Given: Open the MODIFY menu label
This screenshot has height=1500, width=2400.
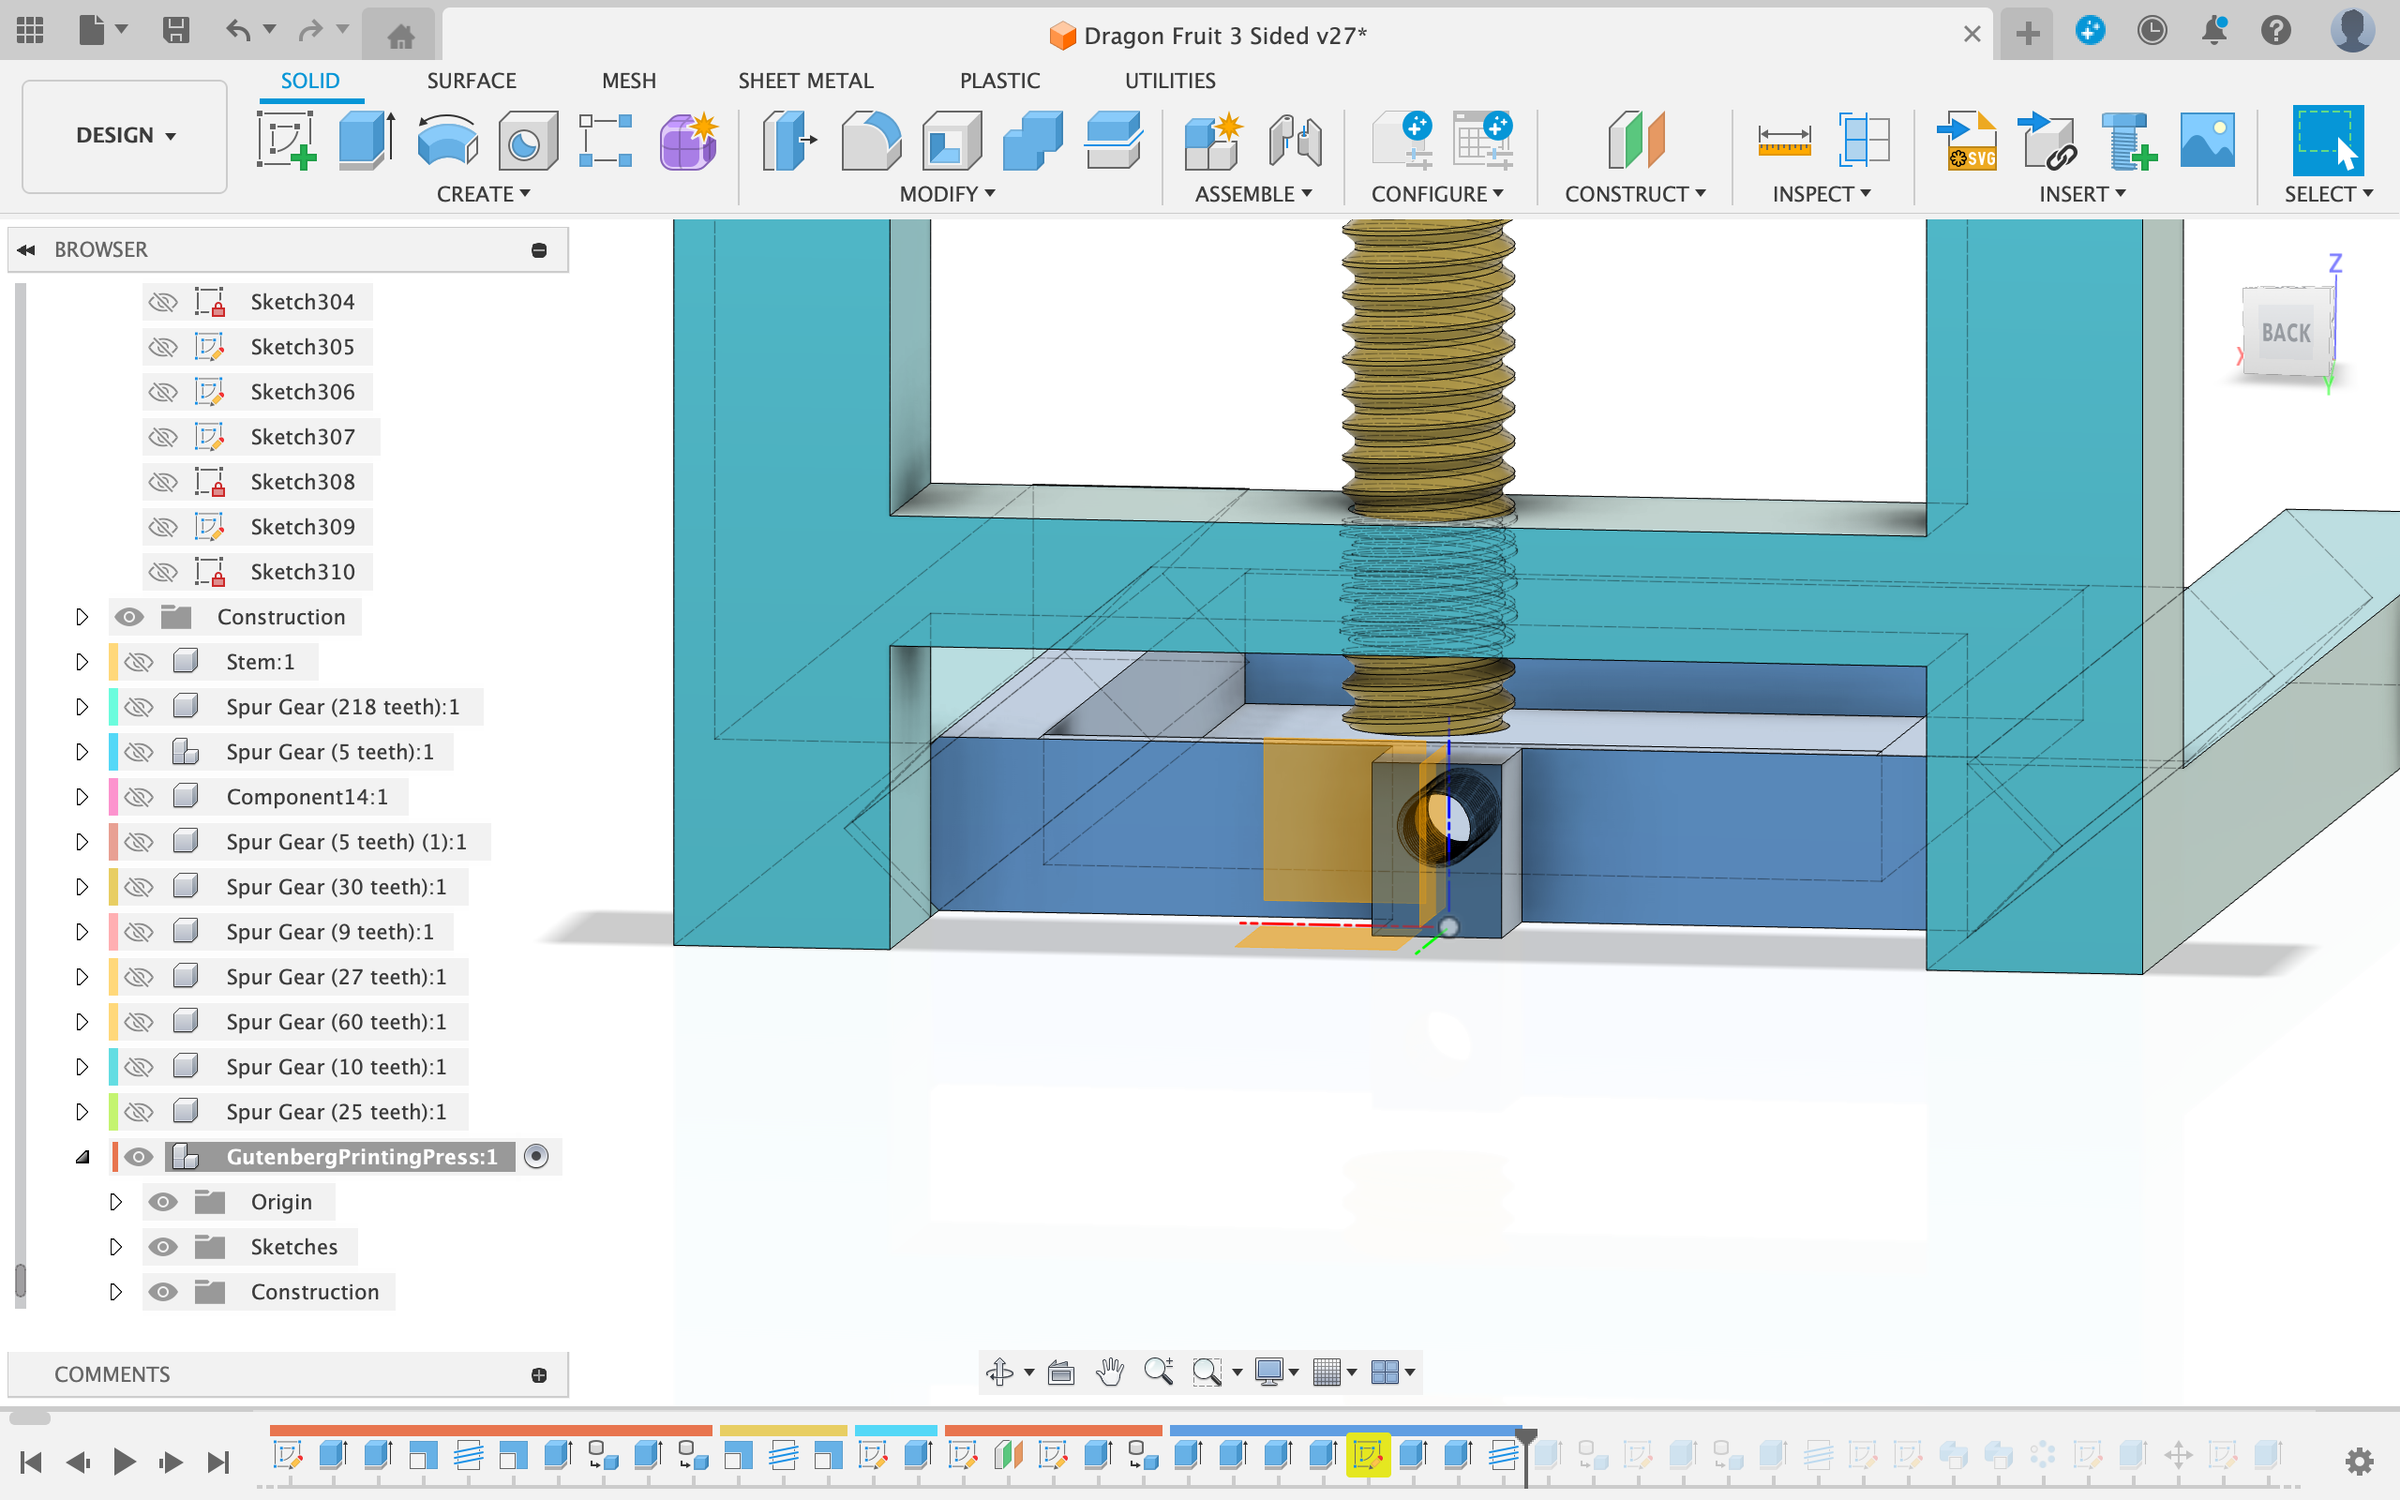Looking at the screenshot, I should [946, 194].
